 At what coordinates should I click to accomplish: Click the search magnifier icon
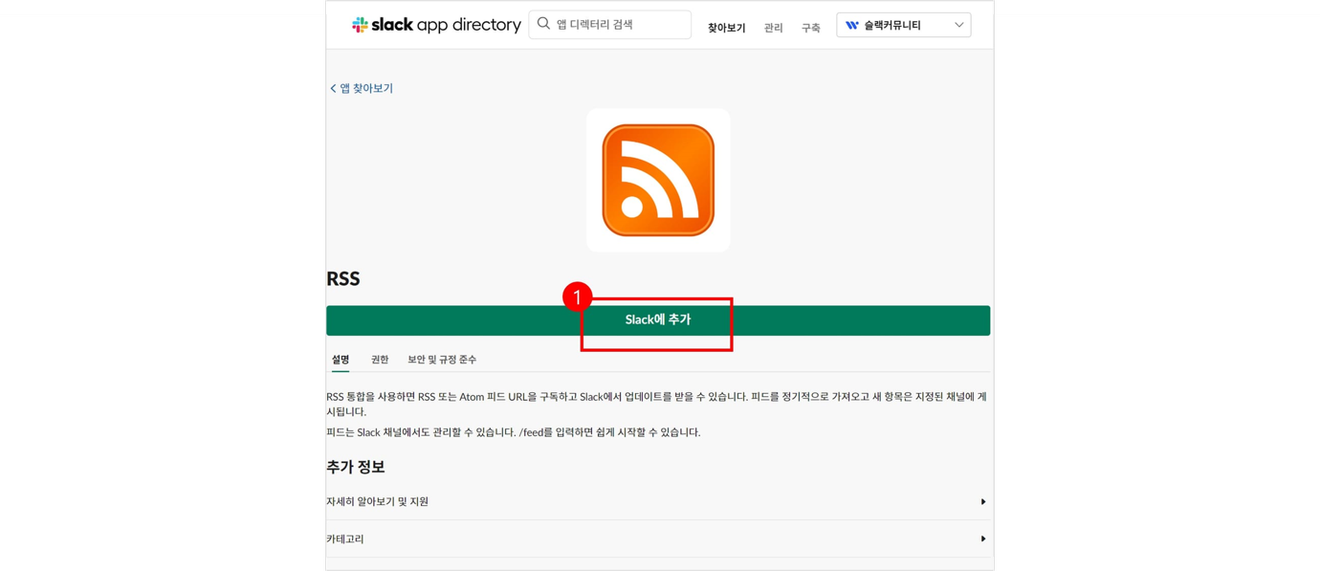pos(543,24)
